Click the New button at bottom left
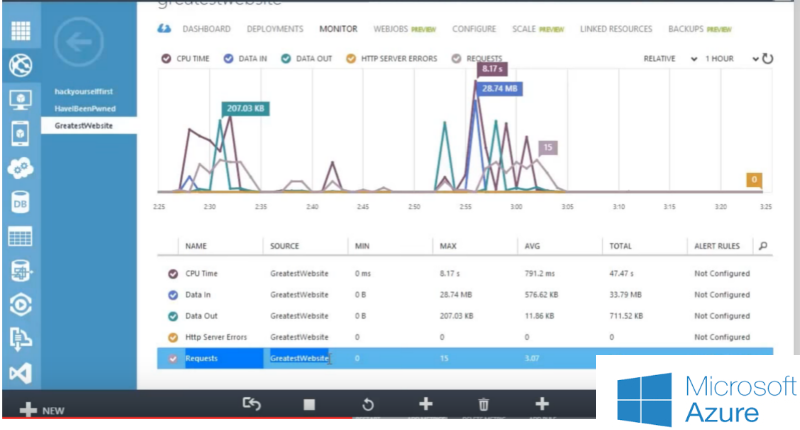 (x=40, y=410)
